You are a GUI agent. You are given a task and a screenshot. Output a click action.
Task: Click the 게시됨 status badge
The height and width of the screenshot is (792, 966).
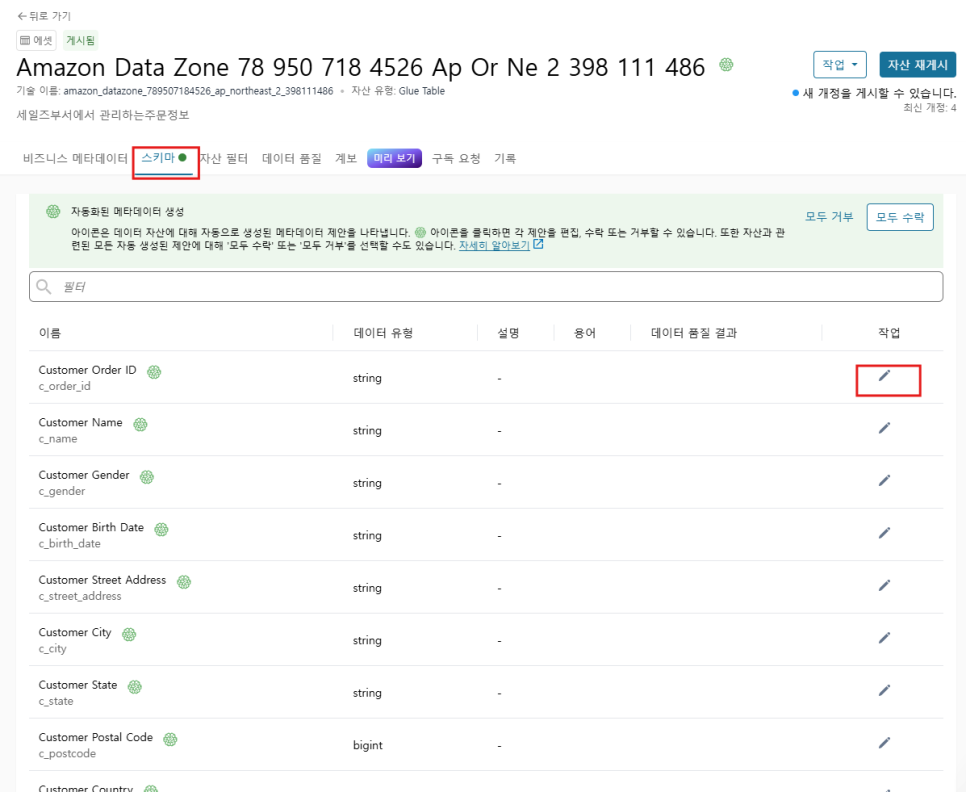click(81, 41)
